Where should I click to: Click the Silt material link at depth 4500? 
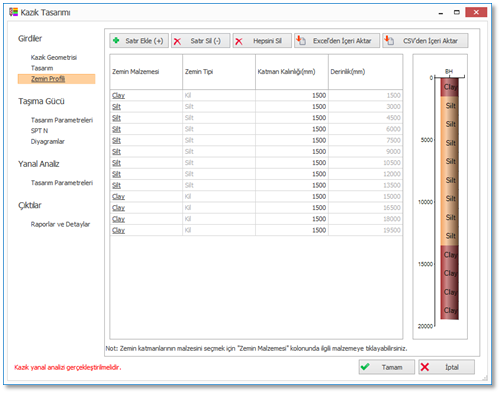pos(116,118)
